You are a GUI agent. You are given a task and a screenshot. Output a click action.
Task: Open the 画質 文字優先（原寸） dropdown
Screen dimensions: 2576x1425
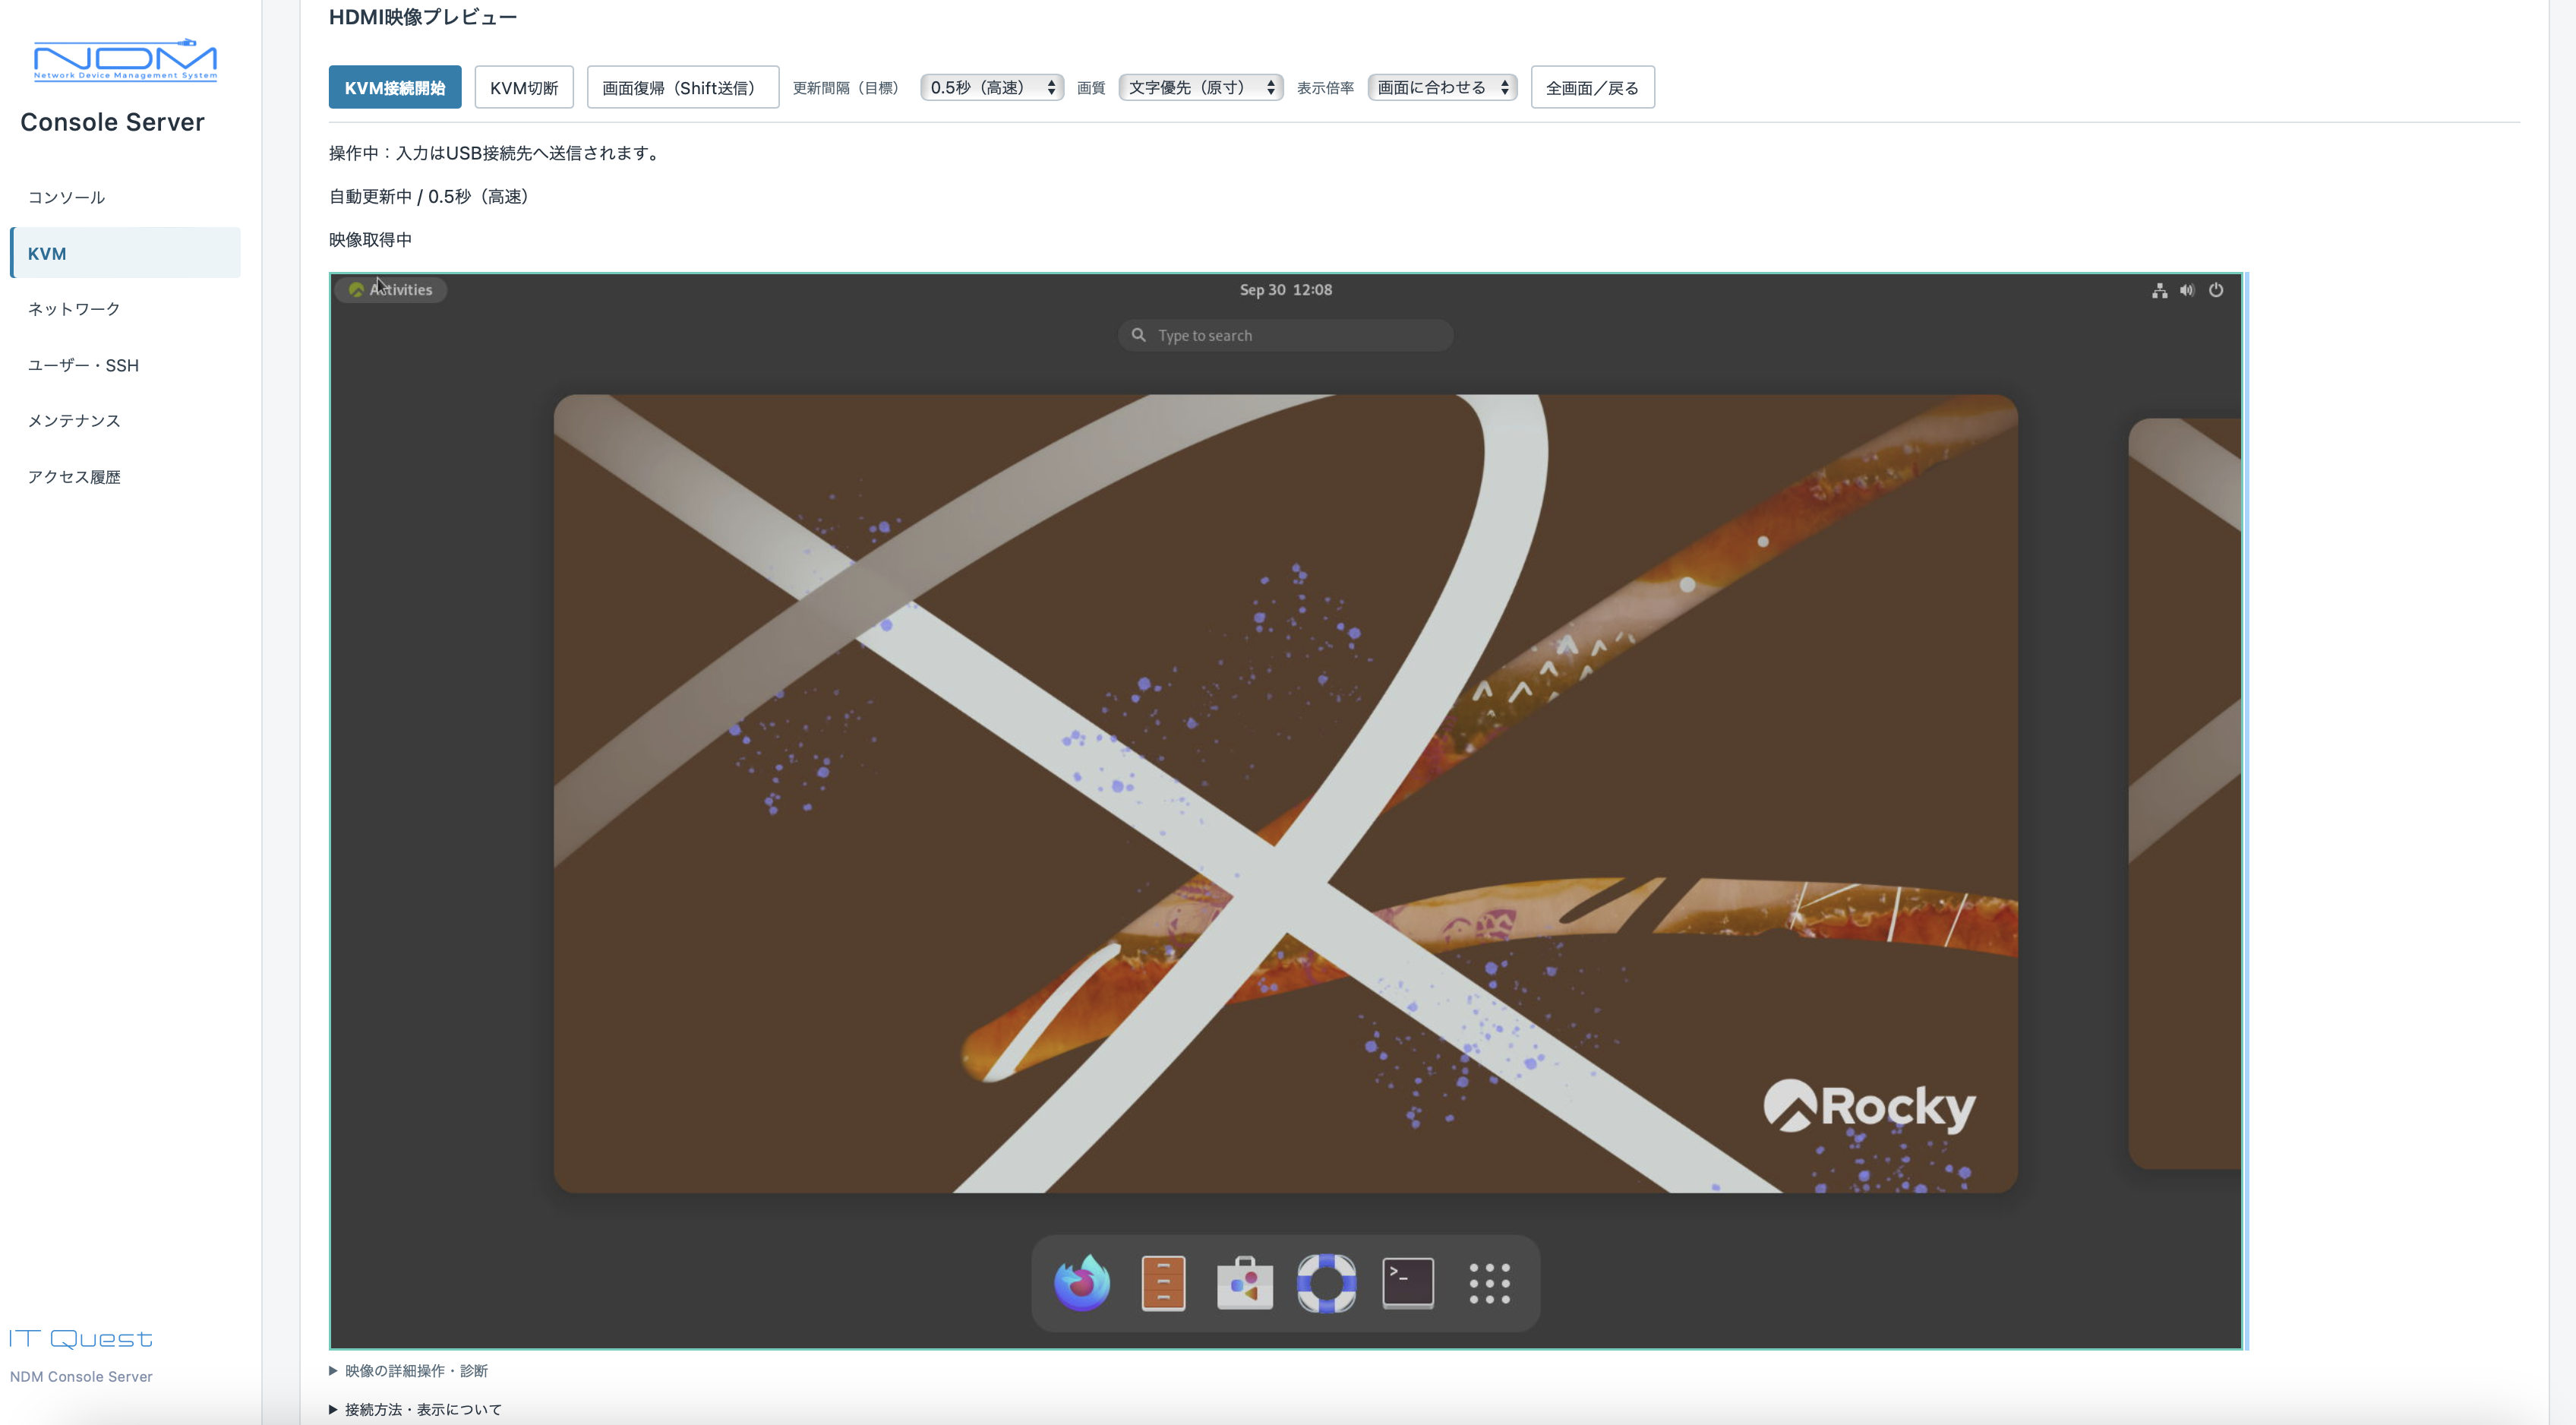(x=1200, y=88)
